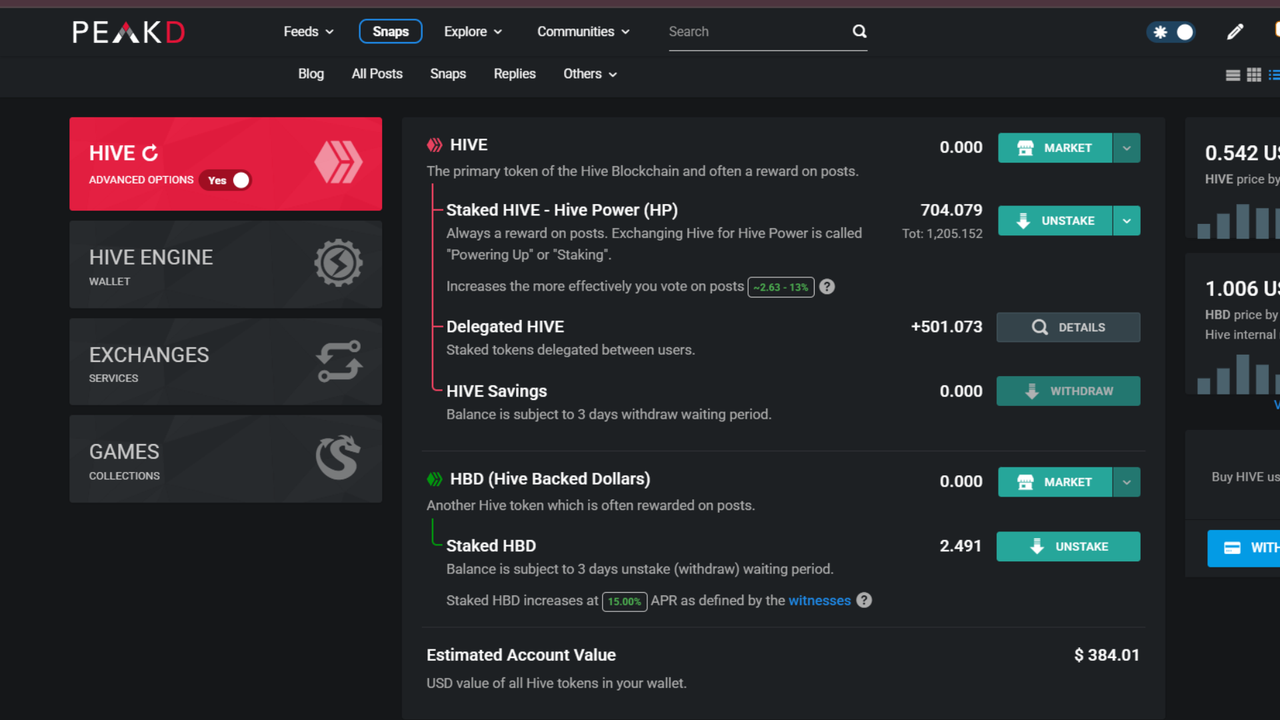
Task: Click Unstake for Staked HBD
Action: tap(1068, 547)
